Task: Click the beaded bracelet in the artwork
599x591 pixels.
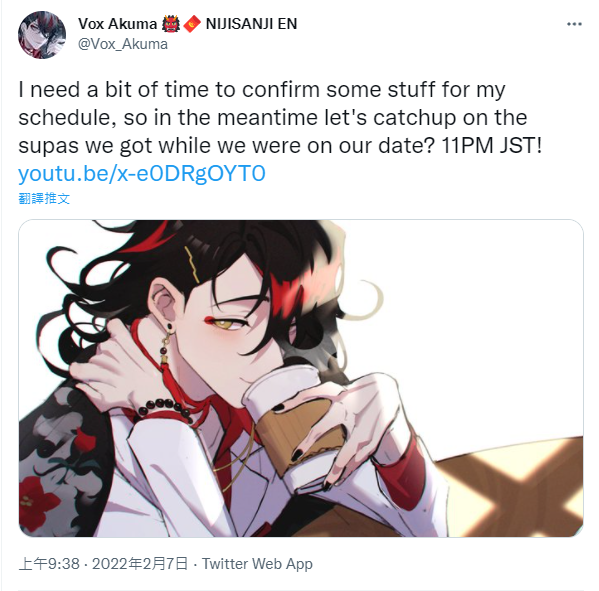Action: coord(166,408)
